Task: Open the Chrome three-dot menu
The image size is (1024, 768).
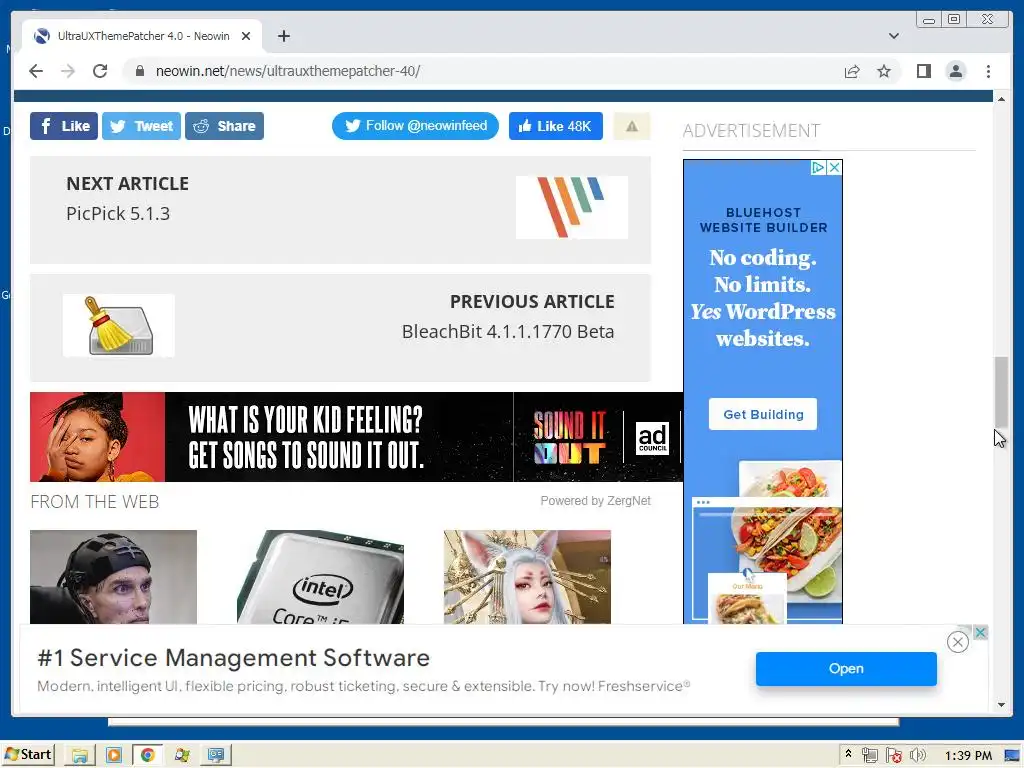Action: click(x=988, y=71)
